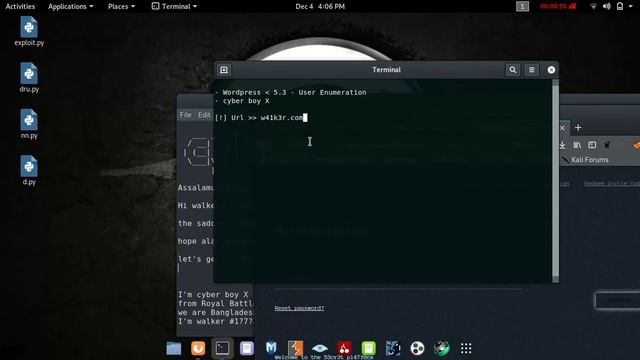The height and width of the screenshot is (360, 640).
Task: Click terminal Url input line with w41k3r.com
Action: point(261,118)
